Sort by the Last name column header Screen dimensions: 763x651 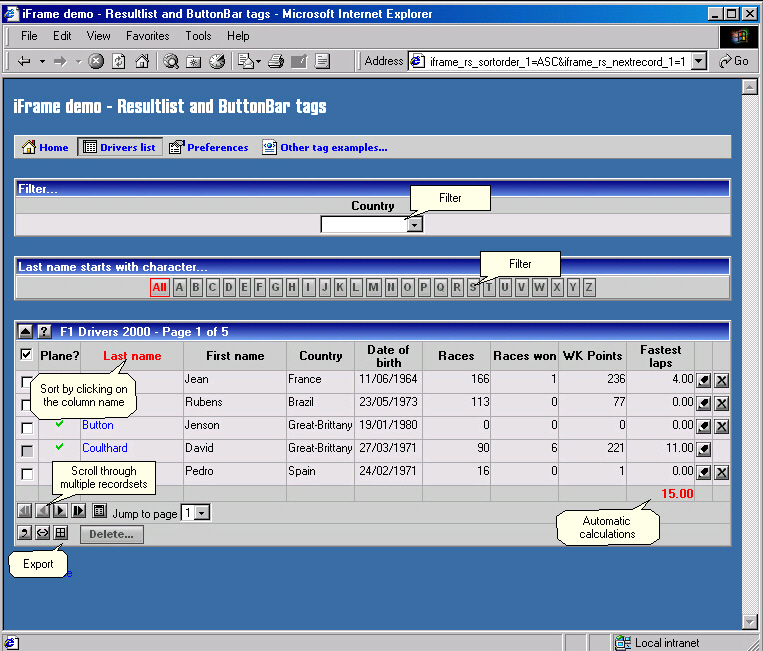point(132,356)
